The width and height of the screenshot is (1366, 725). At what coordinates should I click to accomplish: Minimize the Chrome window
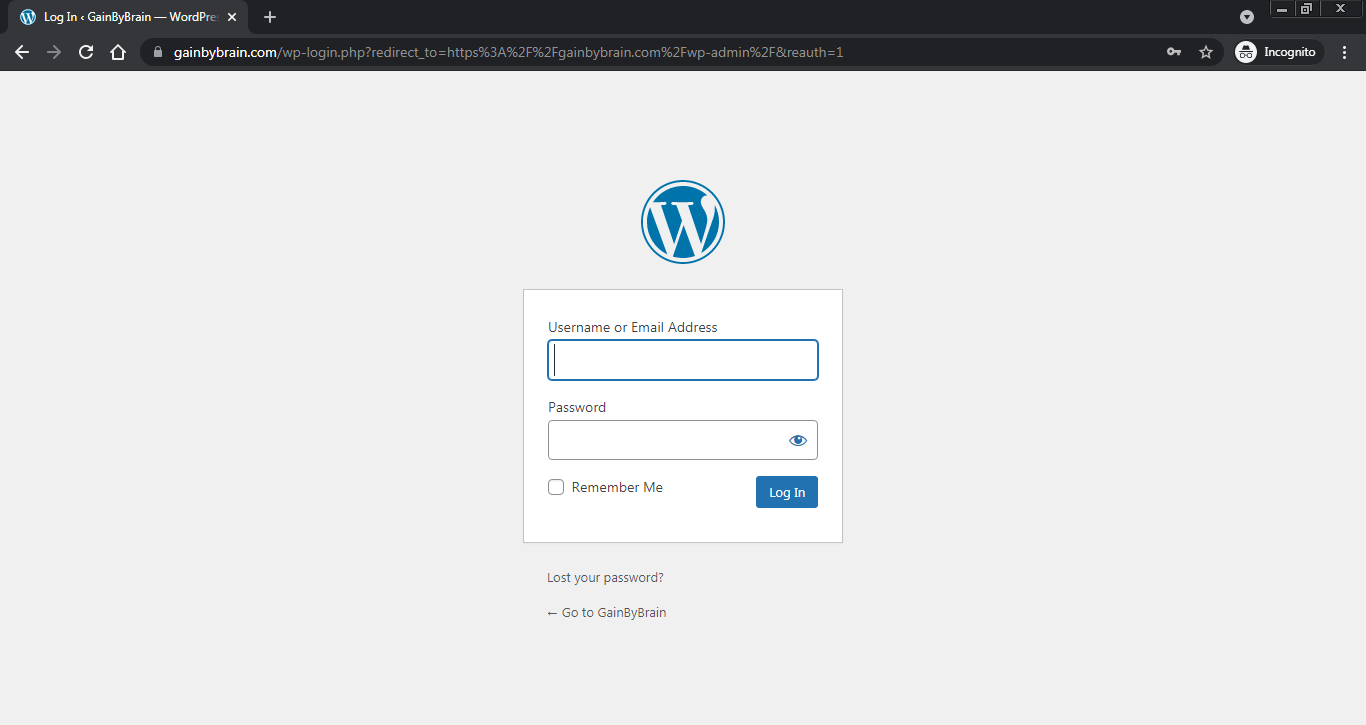point(1282,8)
